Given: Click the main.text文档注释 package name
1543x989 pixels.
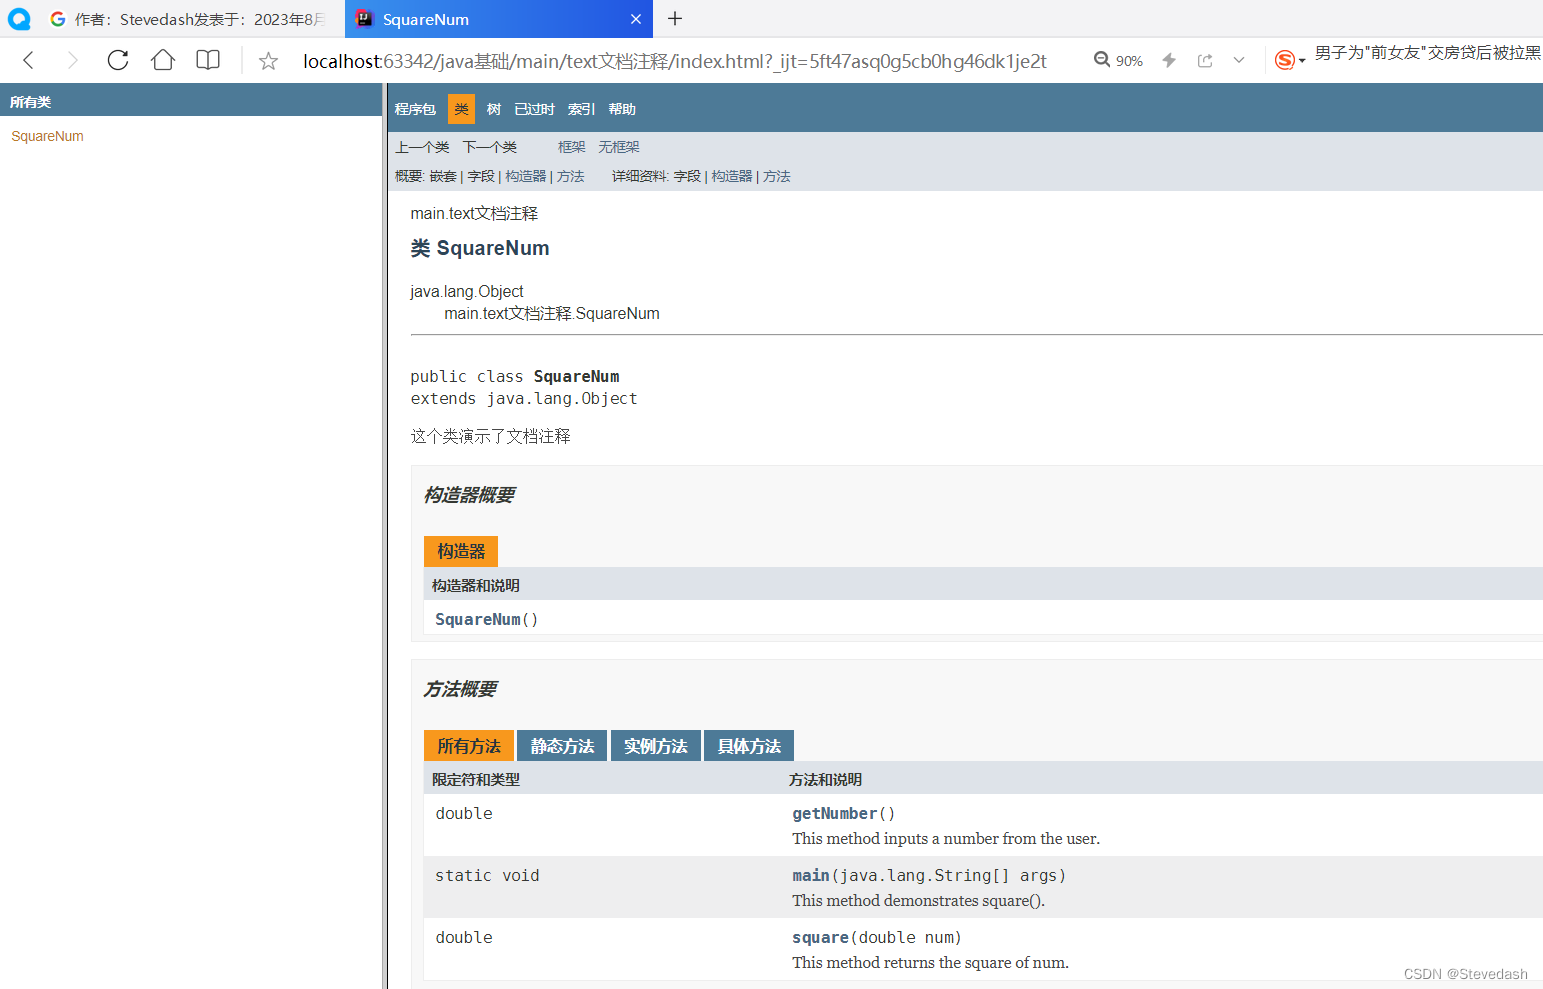Looking at the screenshot, I should click(x=474, y=213).
